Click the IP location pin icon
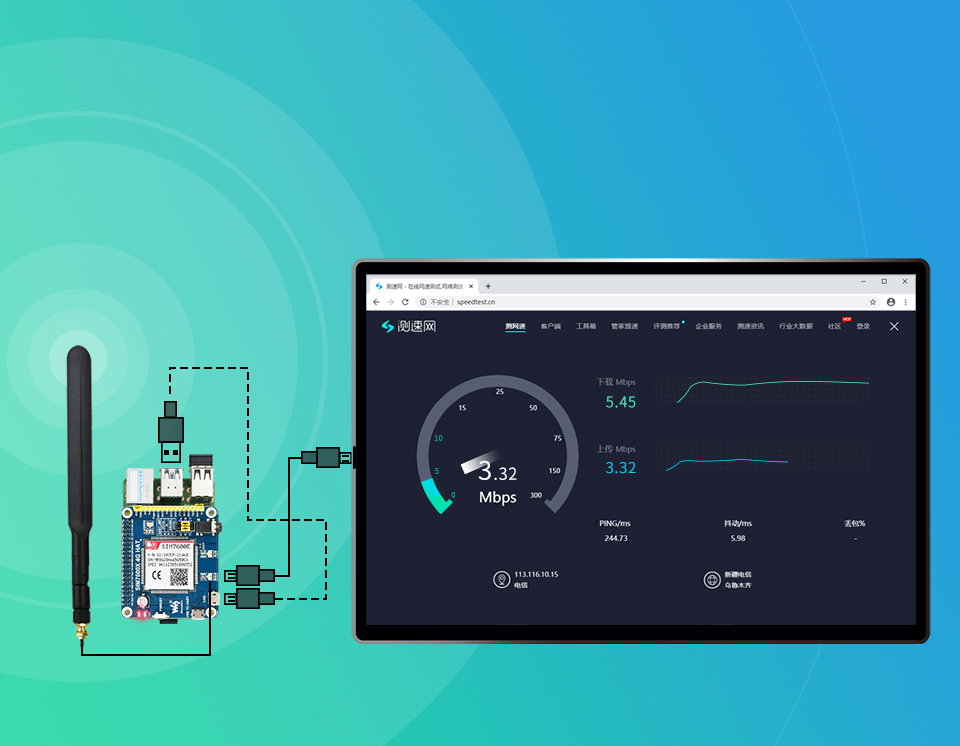Viewport: 960px width, 746px height. (501, 580)
